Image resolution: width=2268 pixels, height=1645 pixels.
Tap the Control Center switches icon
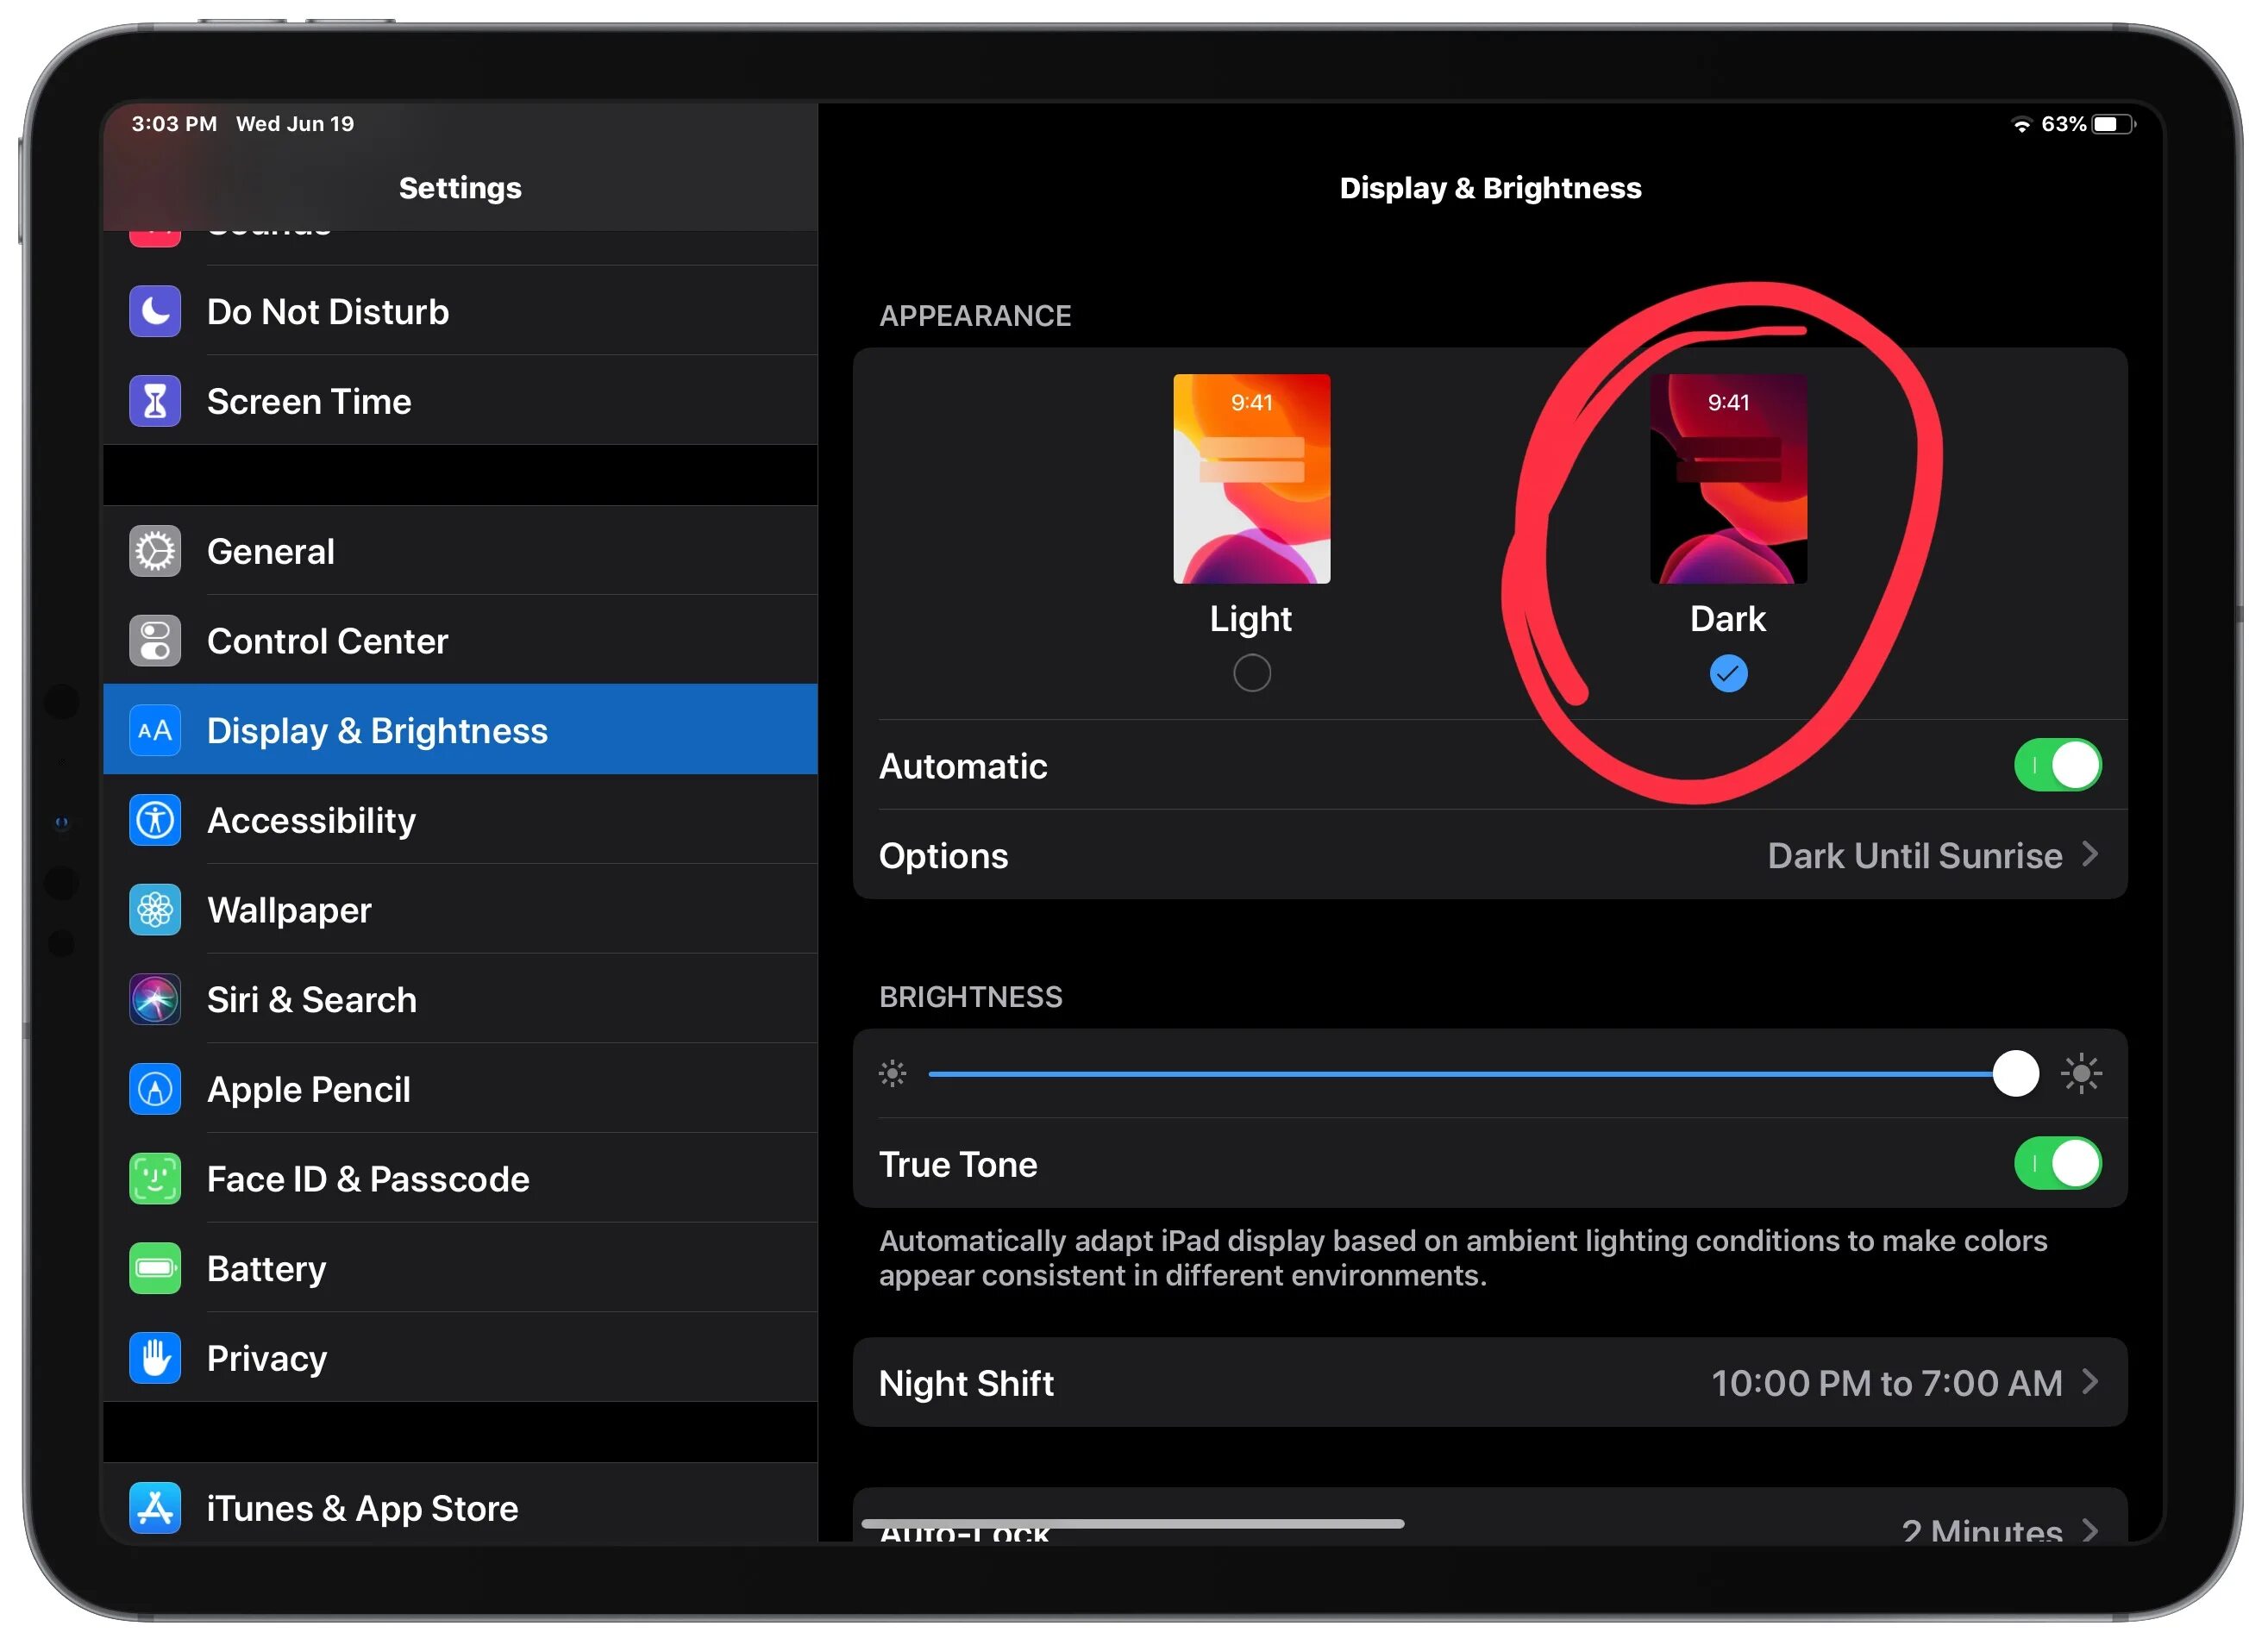(x=155, y=642)
